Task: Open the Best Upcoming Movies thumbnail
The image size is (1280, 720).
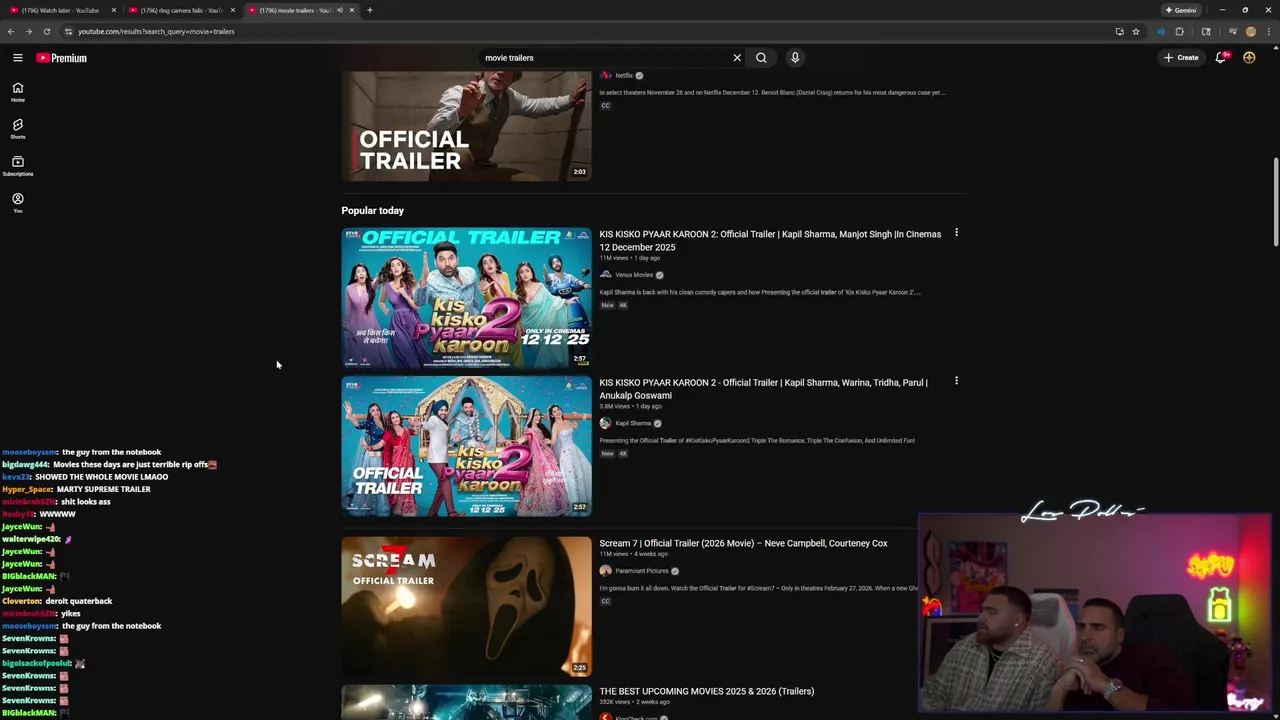Action: tap(466, 702)
